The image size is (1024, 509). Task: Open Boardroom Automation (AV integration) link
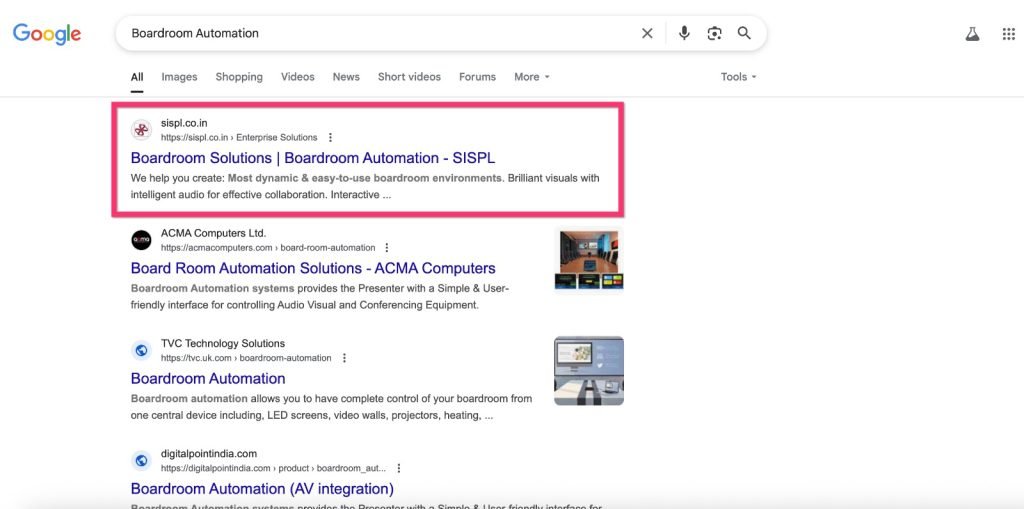[262, 489]
